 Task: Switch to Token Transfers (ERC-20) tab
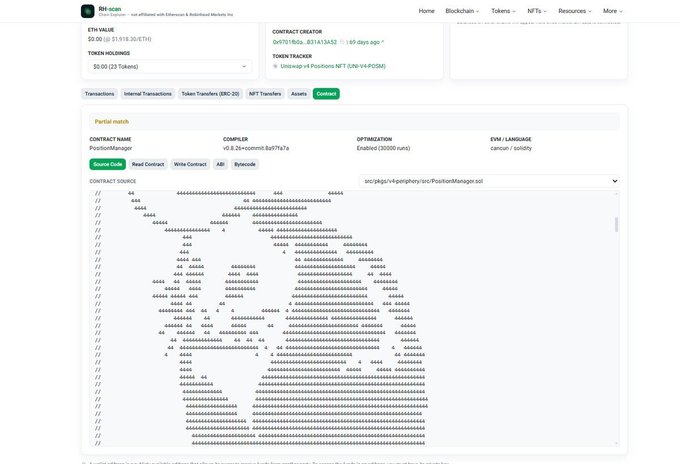click(x=210, y=94)
